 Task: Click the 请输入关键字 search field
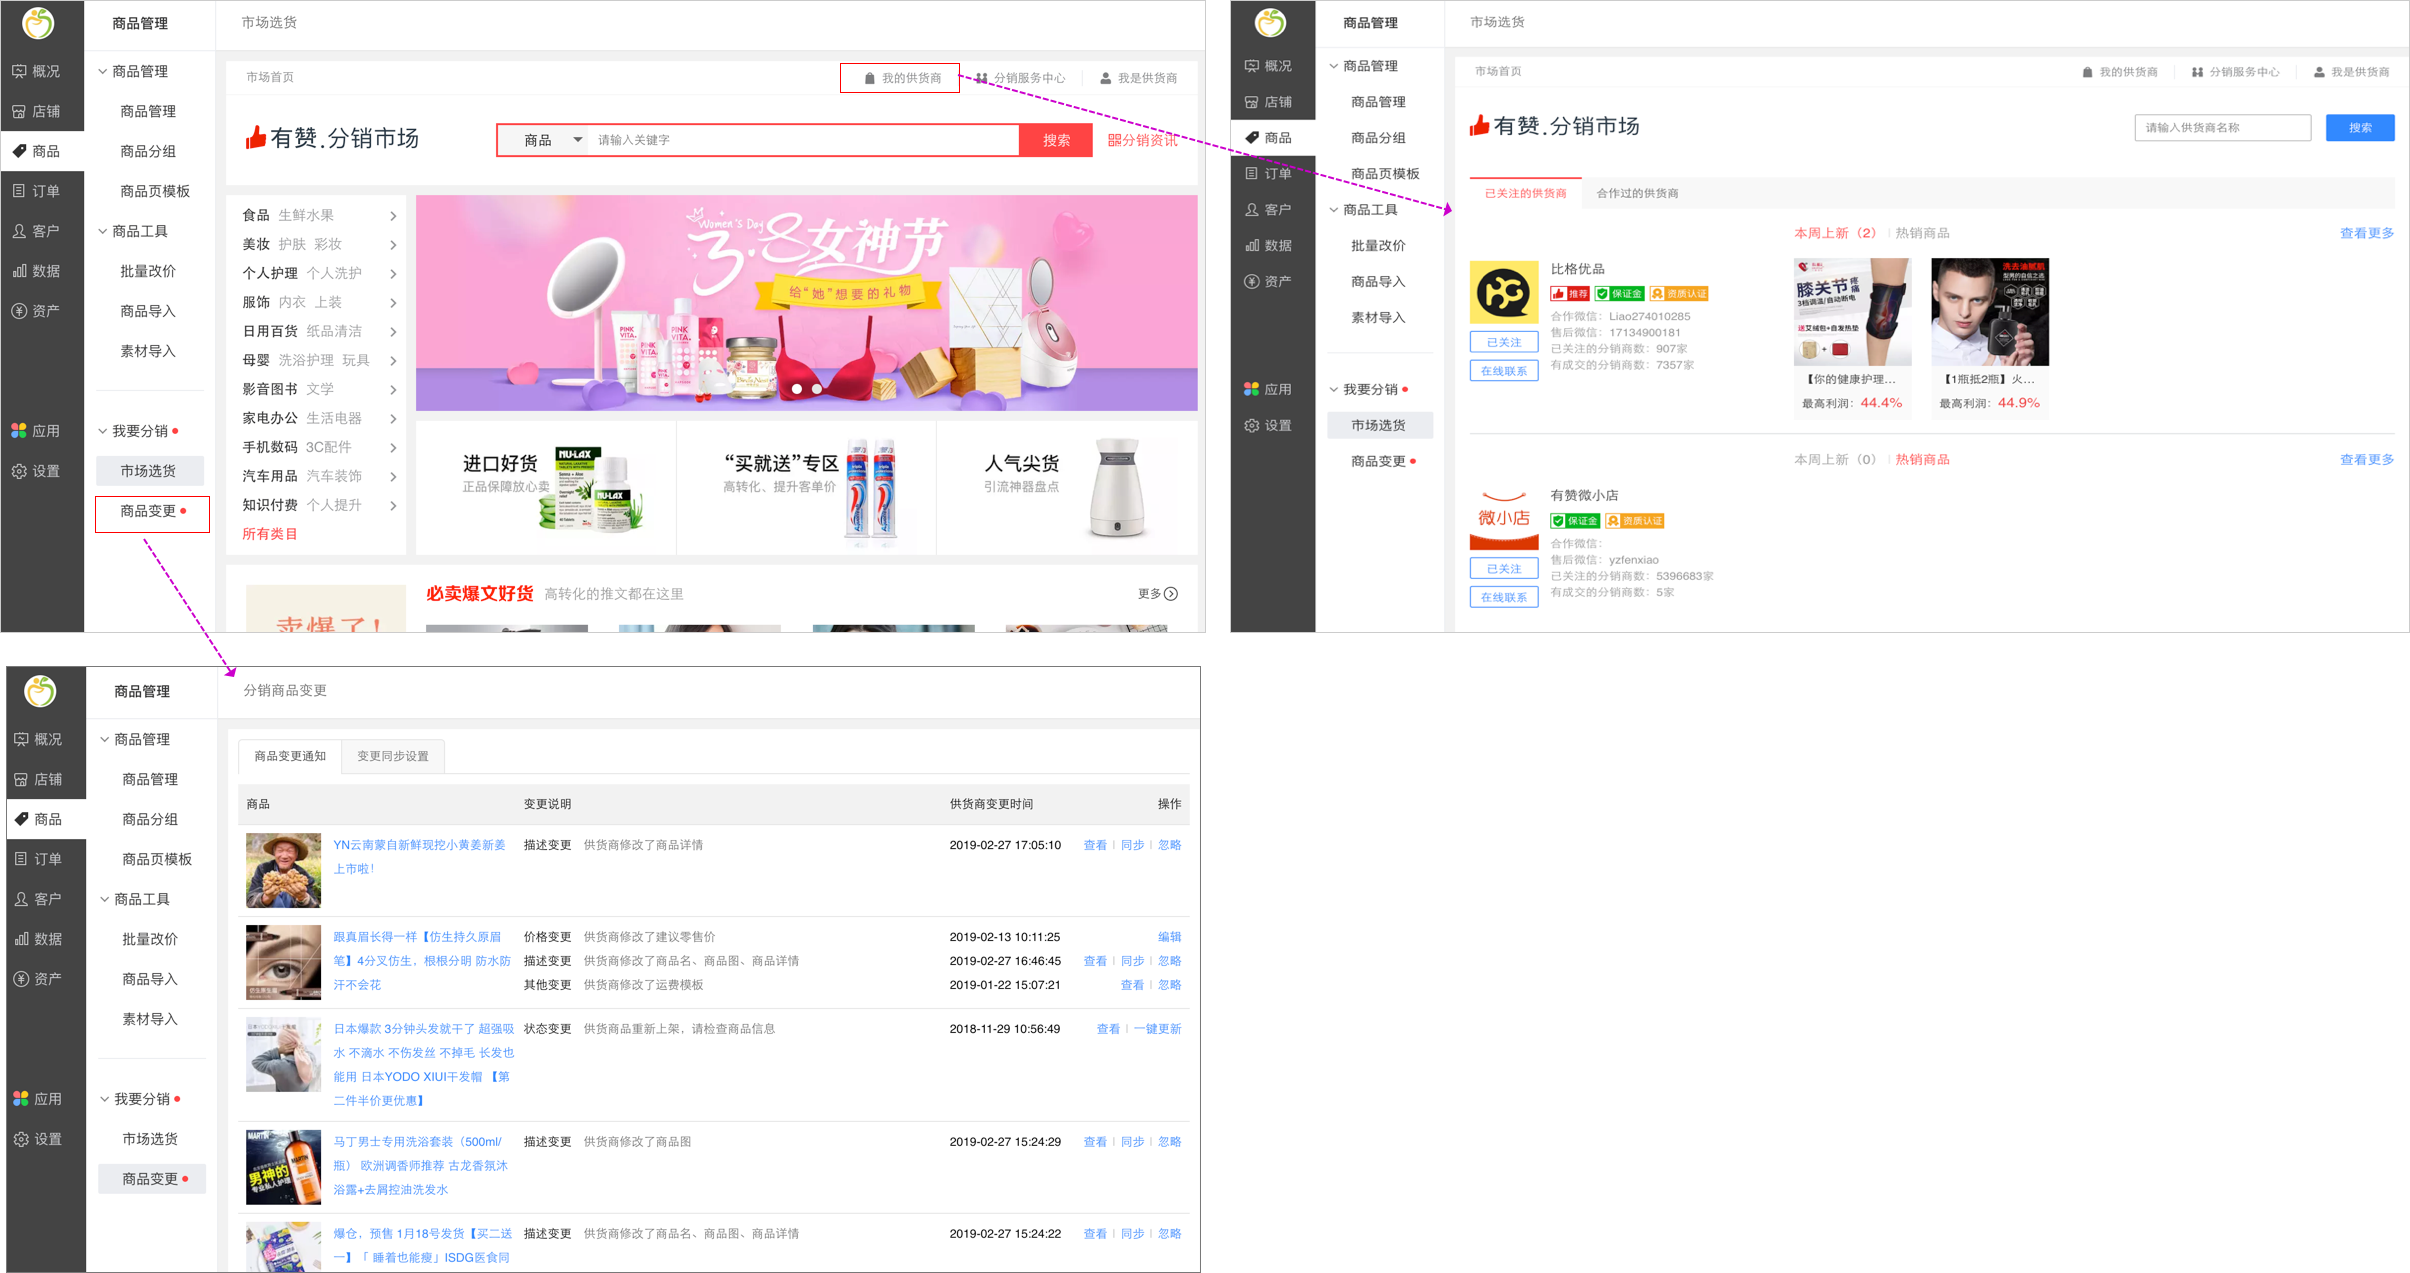[x=805, y=140]
